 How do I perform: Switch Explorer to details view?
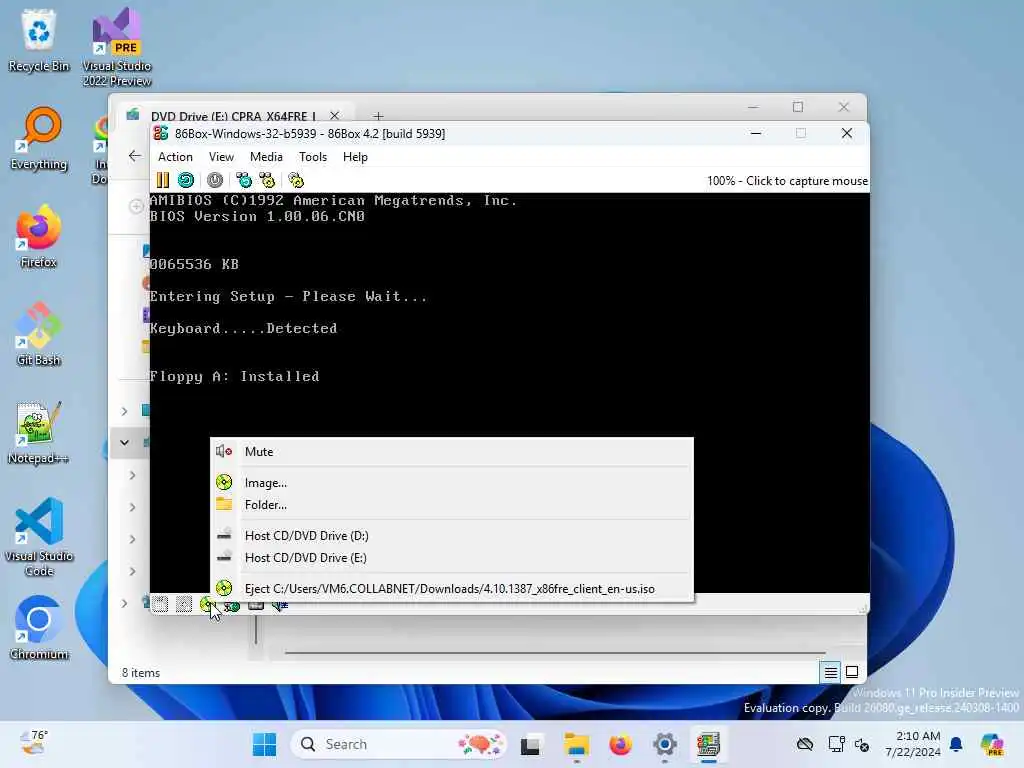pyautogui.click(x=830, y=672)
